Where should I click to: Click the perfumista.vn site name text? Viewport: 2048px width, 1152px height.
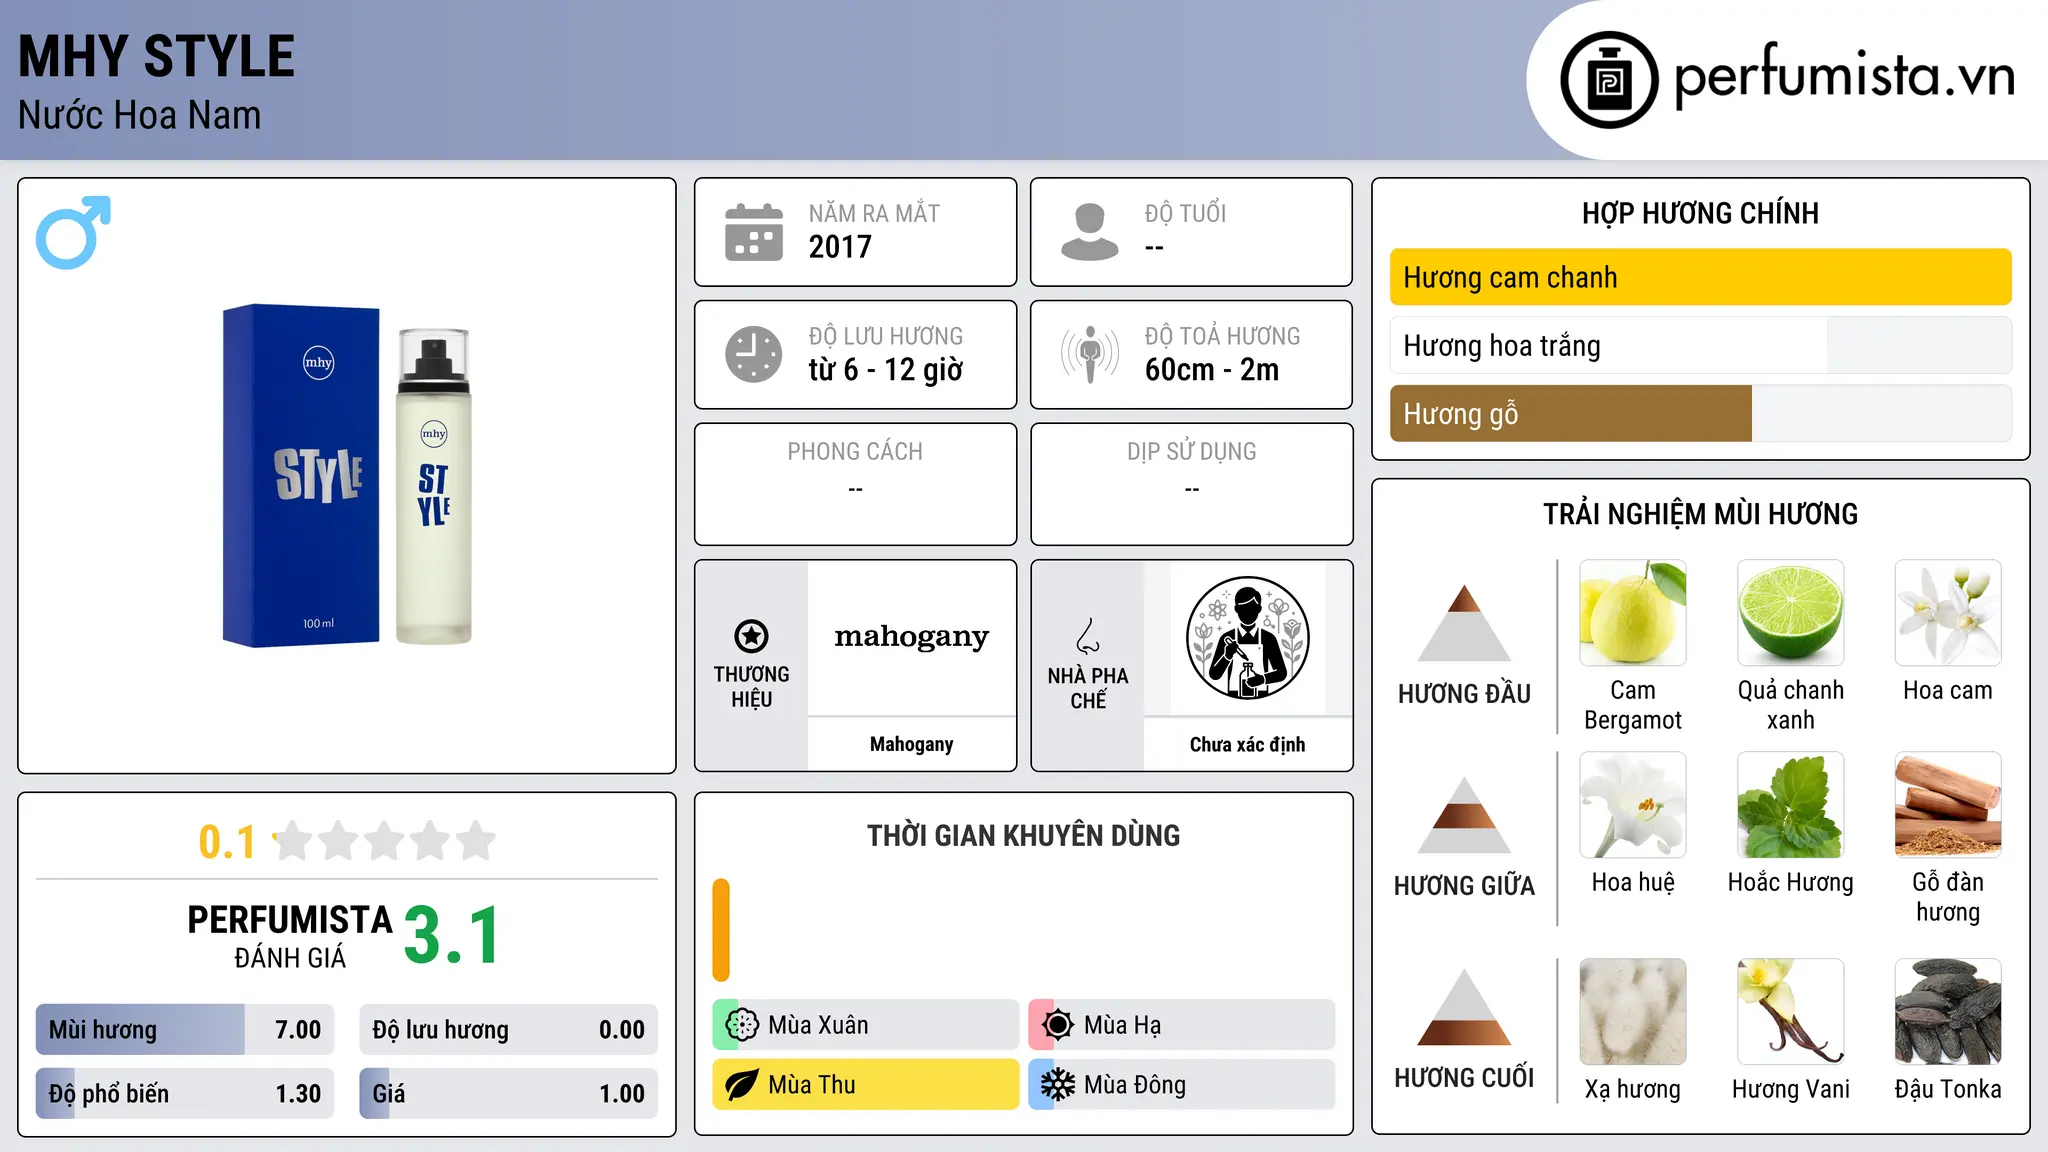click(1844, 77)
